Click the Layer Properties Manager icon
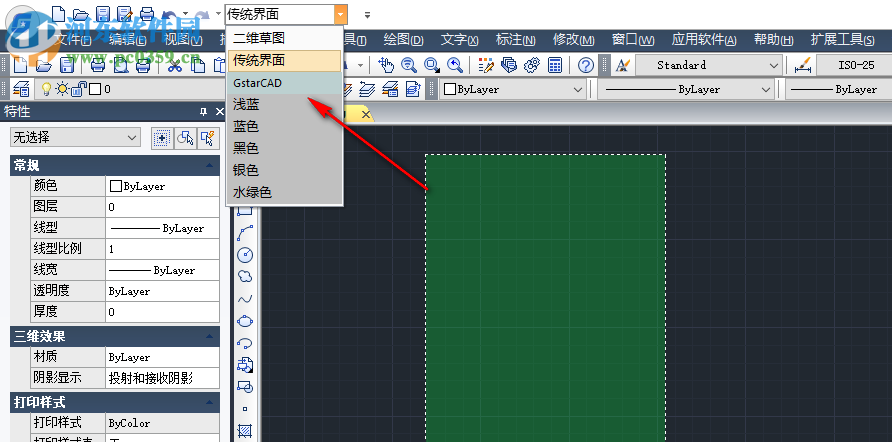Screen dimensions: 892x442 (x=21, y=89)
